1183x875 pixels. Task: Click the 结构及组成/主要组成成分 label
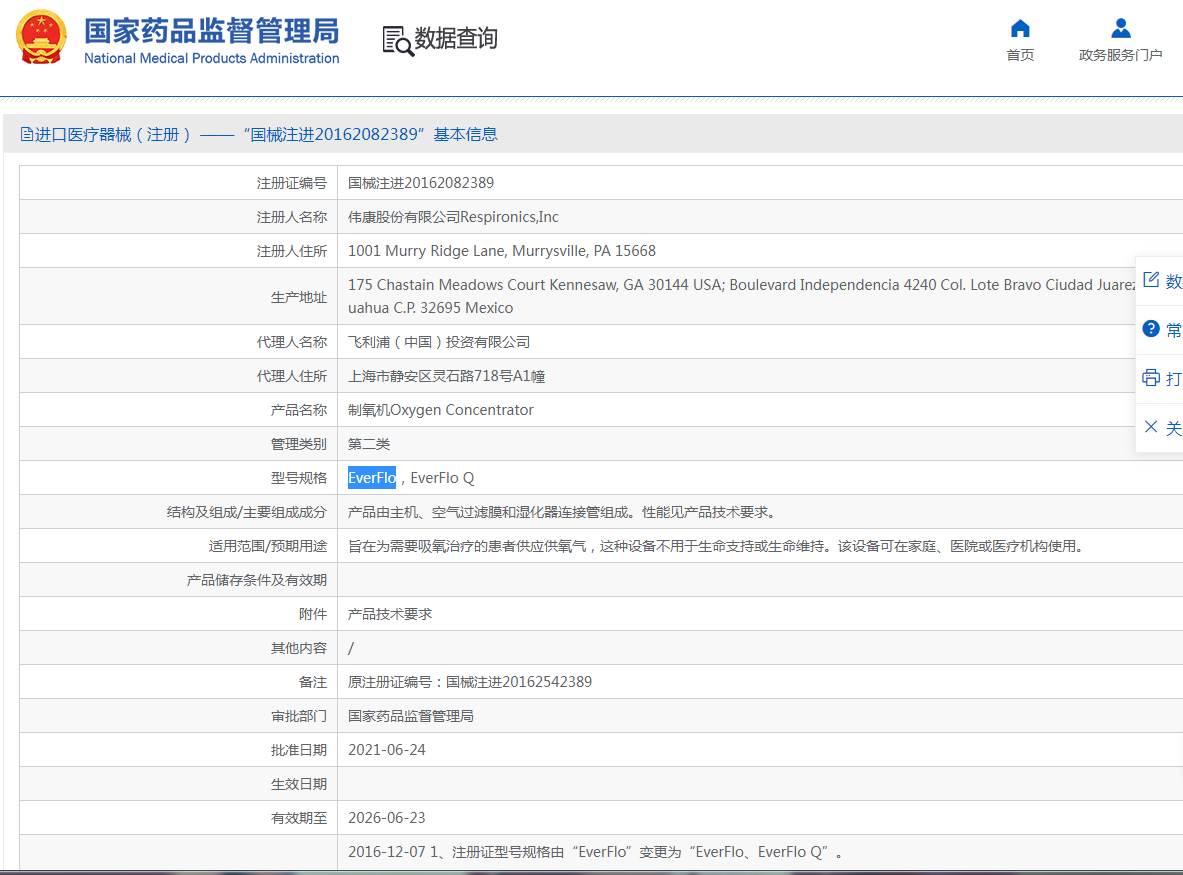point(247,512)
